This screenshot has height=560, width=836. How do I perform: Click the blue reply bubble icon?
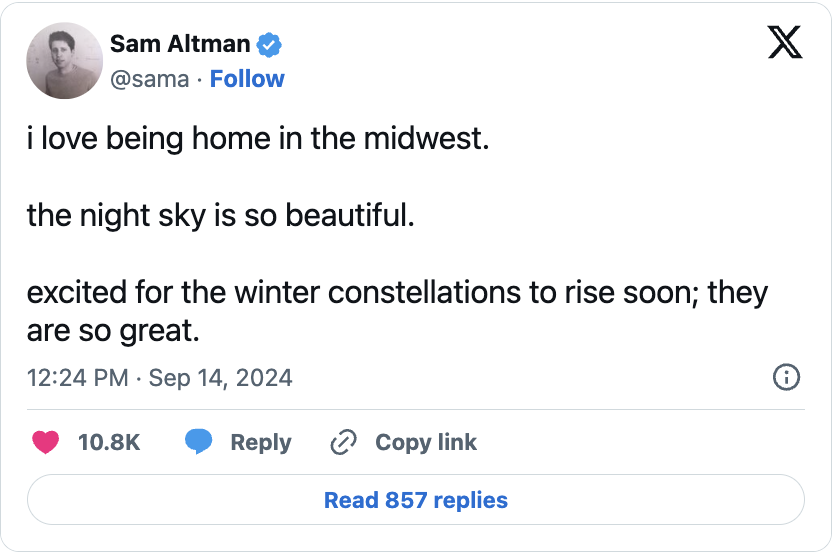click(199, 442)
